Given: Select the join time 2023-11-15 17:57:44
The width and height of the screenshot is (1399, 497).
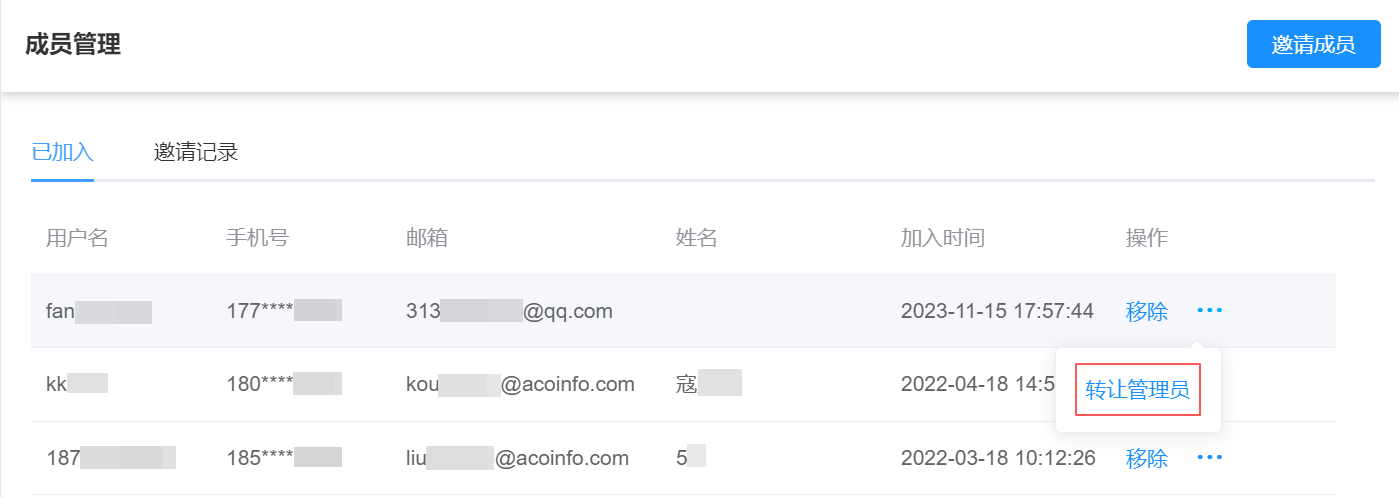Looking at the screenshot, I should coord(997,311).
